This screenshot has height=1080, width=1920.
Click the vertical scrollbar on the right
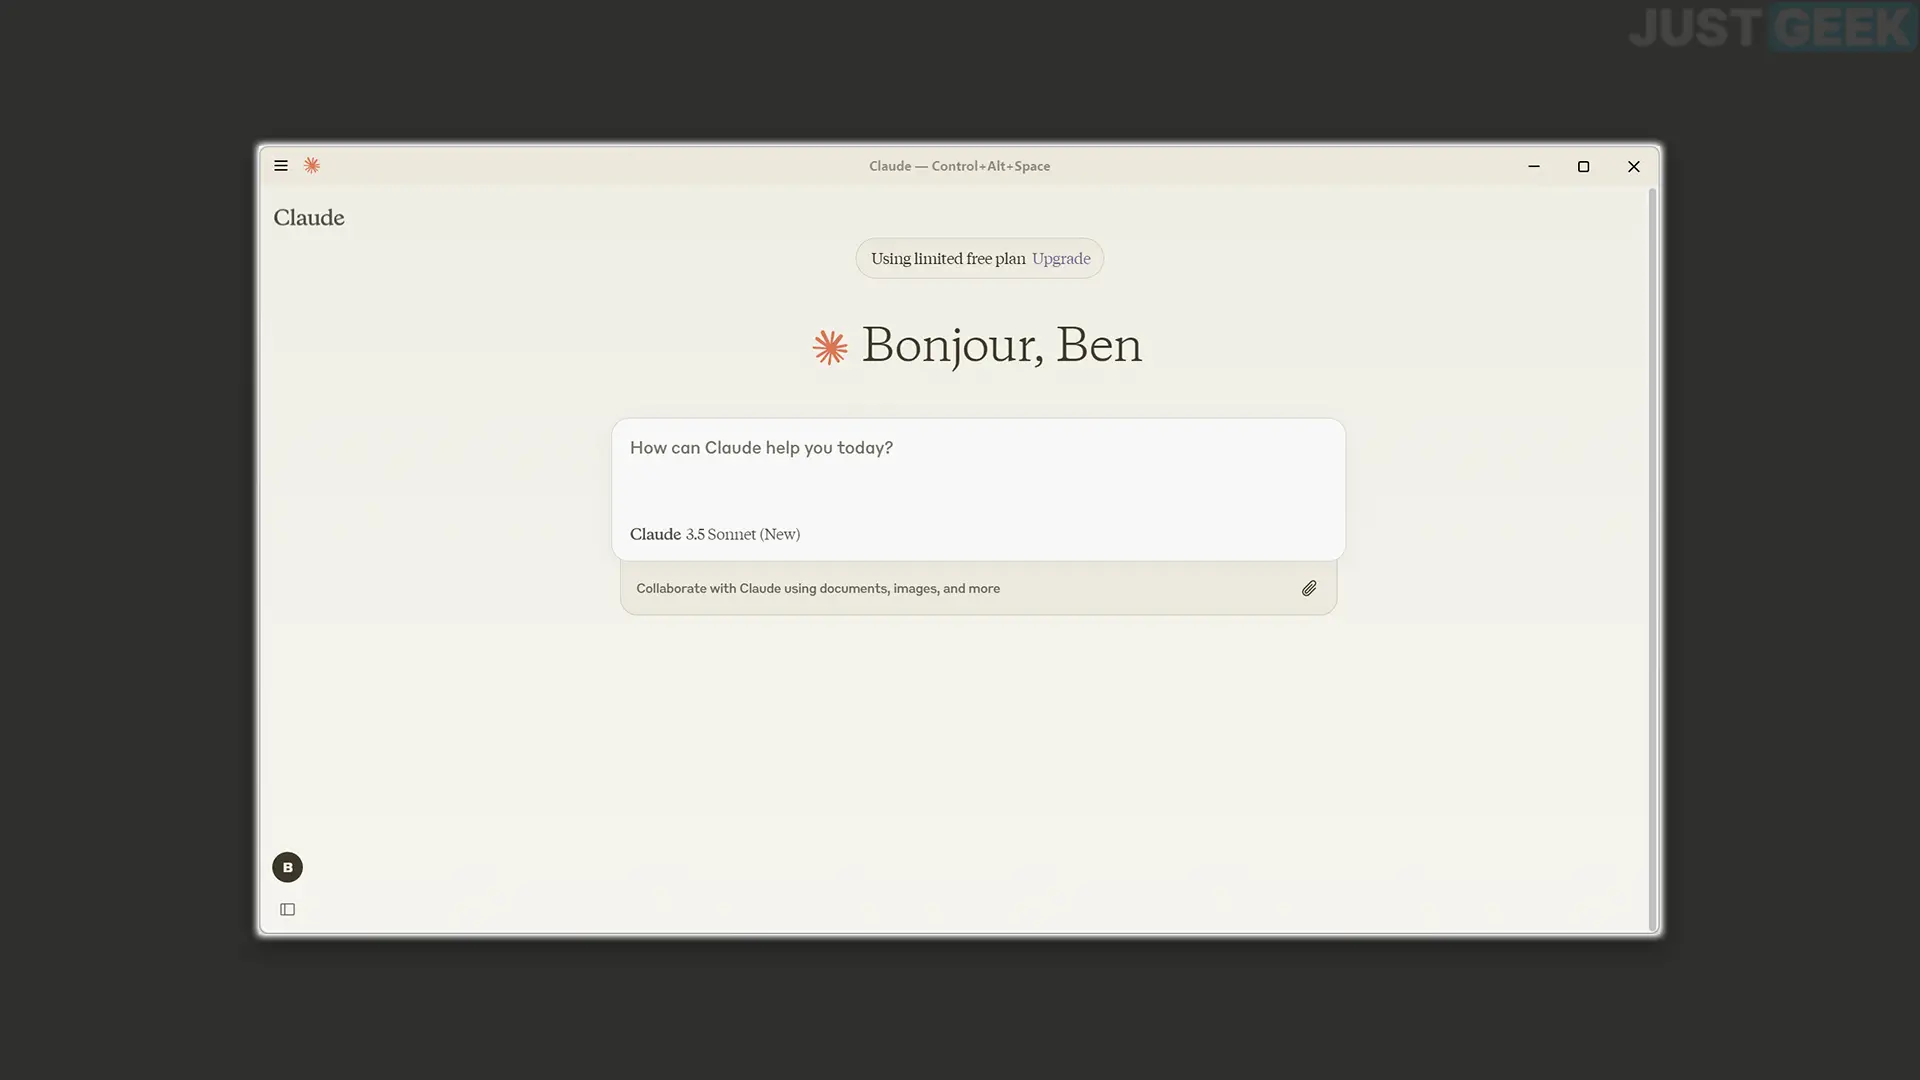tap(1652, 558)
